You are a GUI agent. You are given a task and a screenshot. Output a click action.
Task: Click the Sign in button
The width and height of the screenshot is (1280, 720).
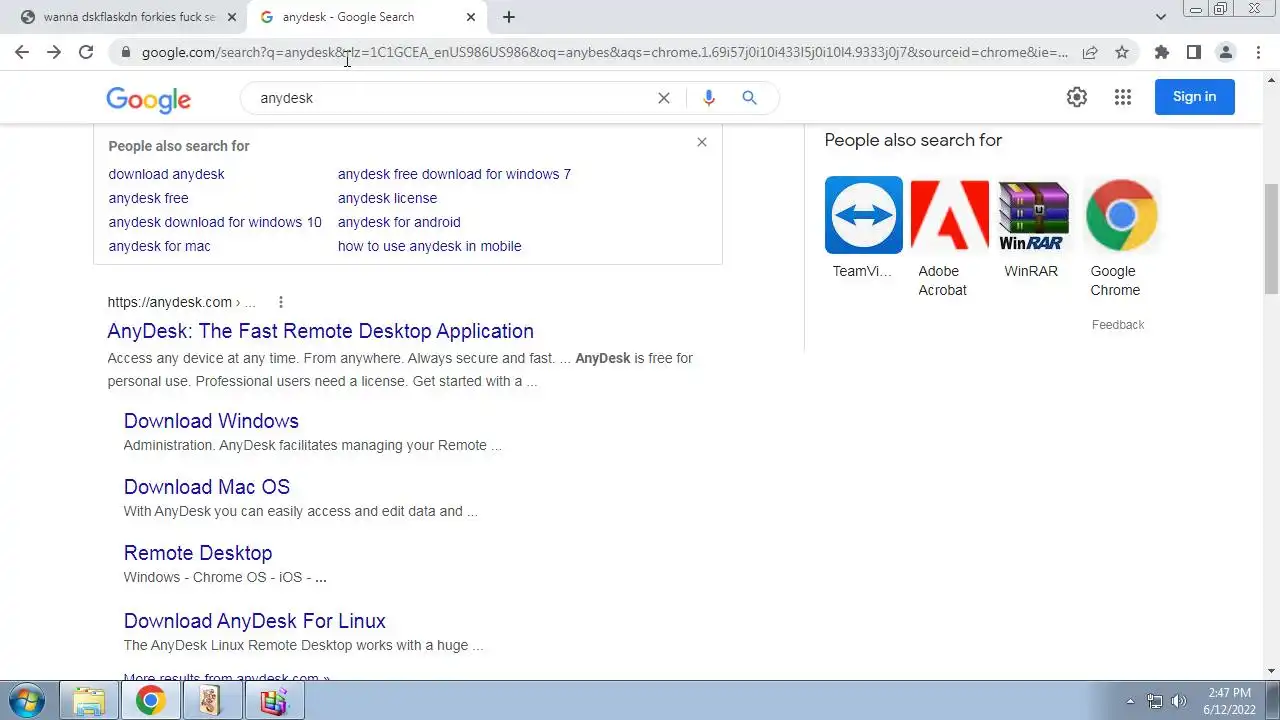[1195, 97]
